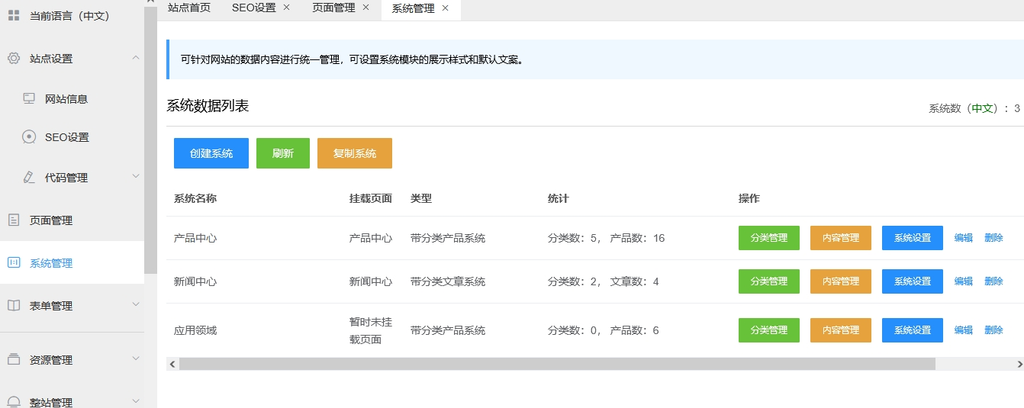This screenshot has width=1024, height=408.
Task: Open 分类管理 for 新闻中心
Action: click(x=769, y=281)
